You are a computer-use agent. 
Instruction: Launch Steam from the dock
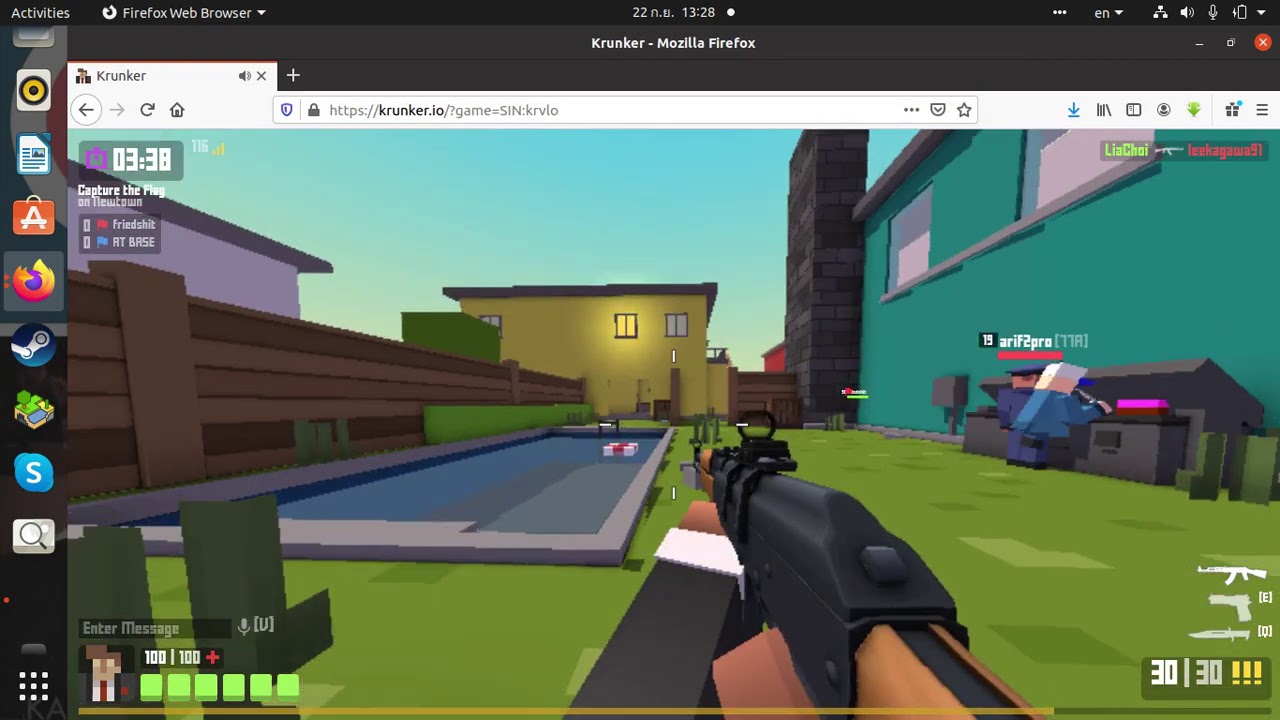33,346
